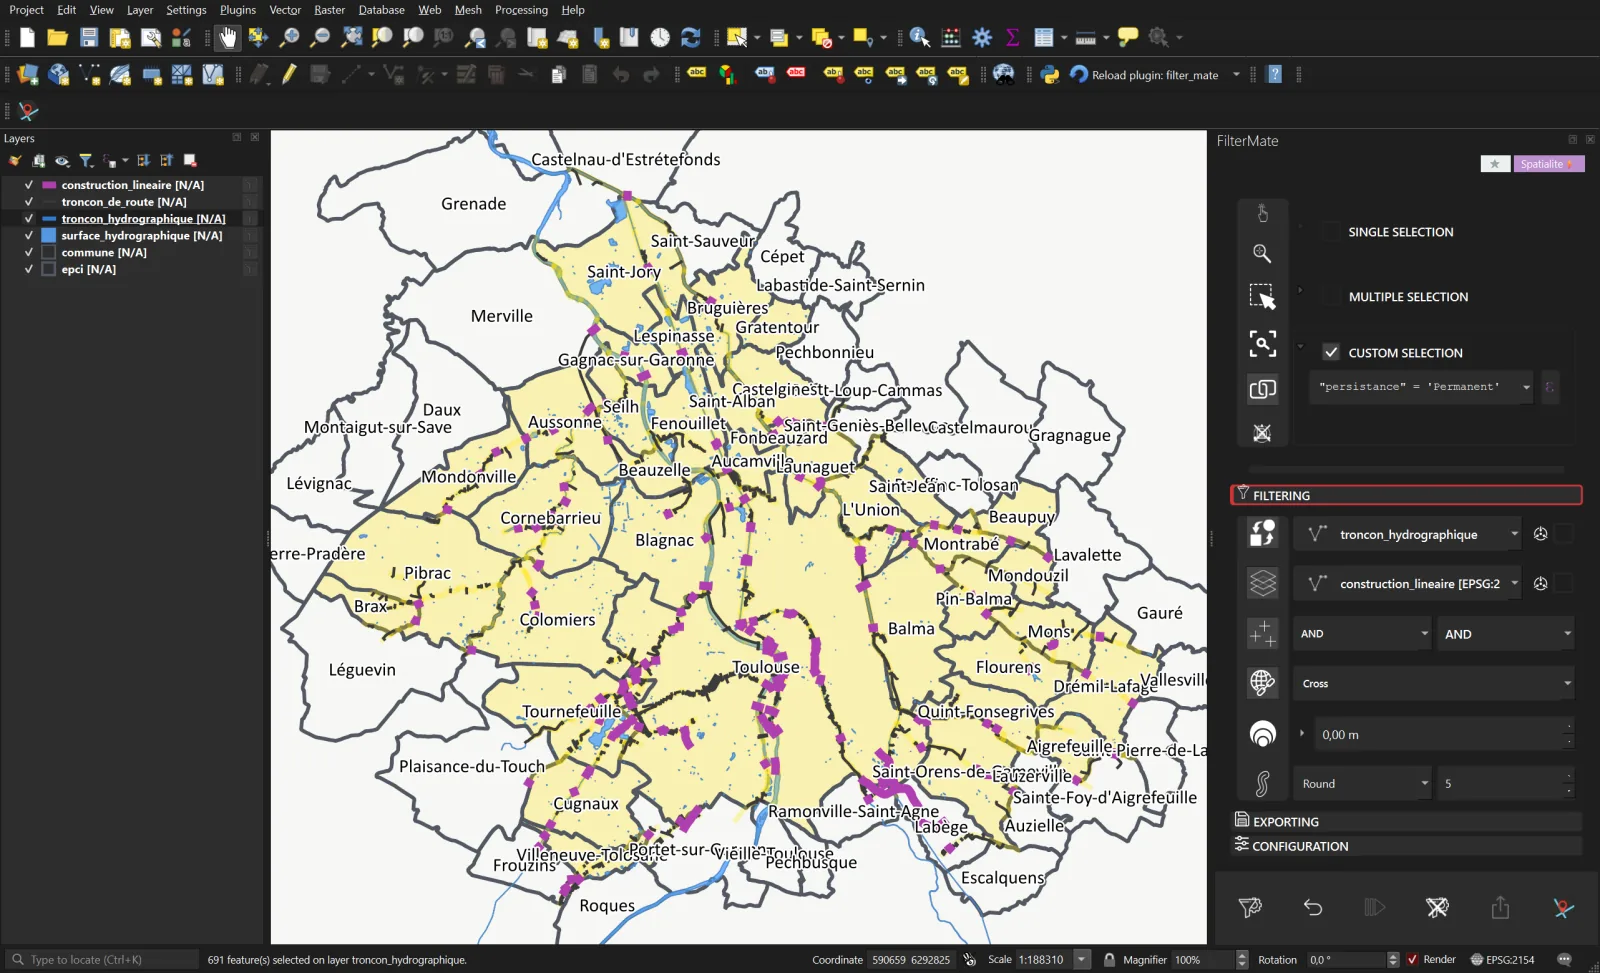
Task: Open the Project menu
Action: coord(26,10)
